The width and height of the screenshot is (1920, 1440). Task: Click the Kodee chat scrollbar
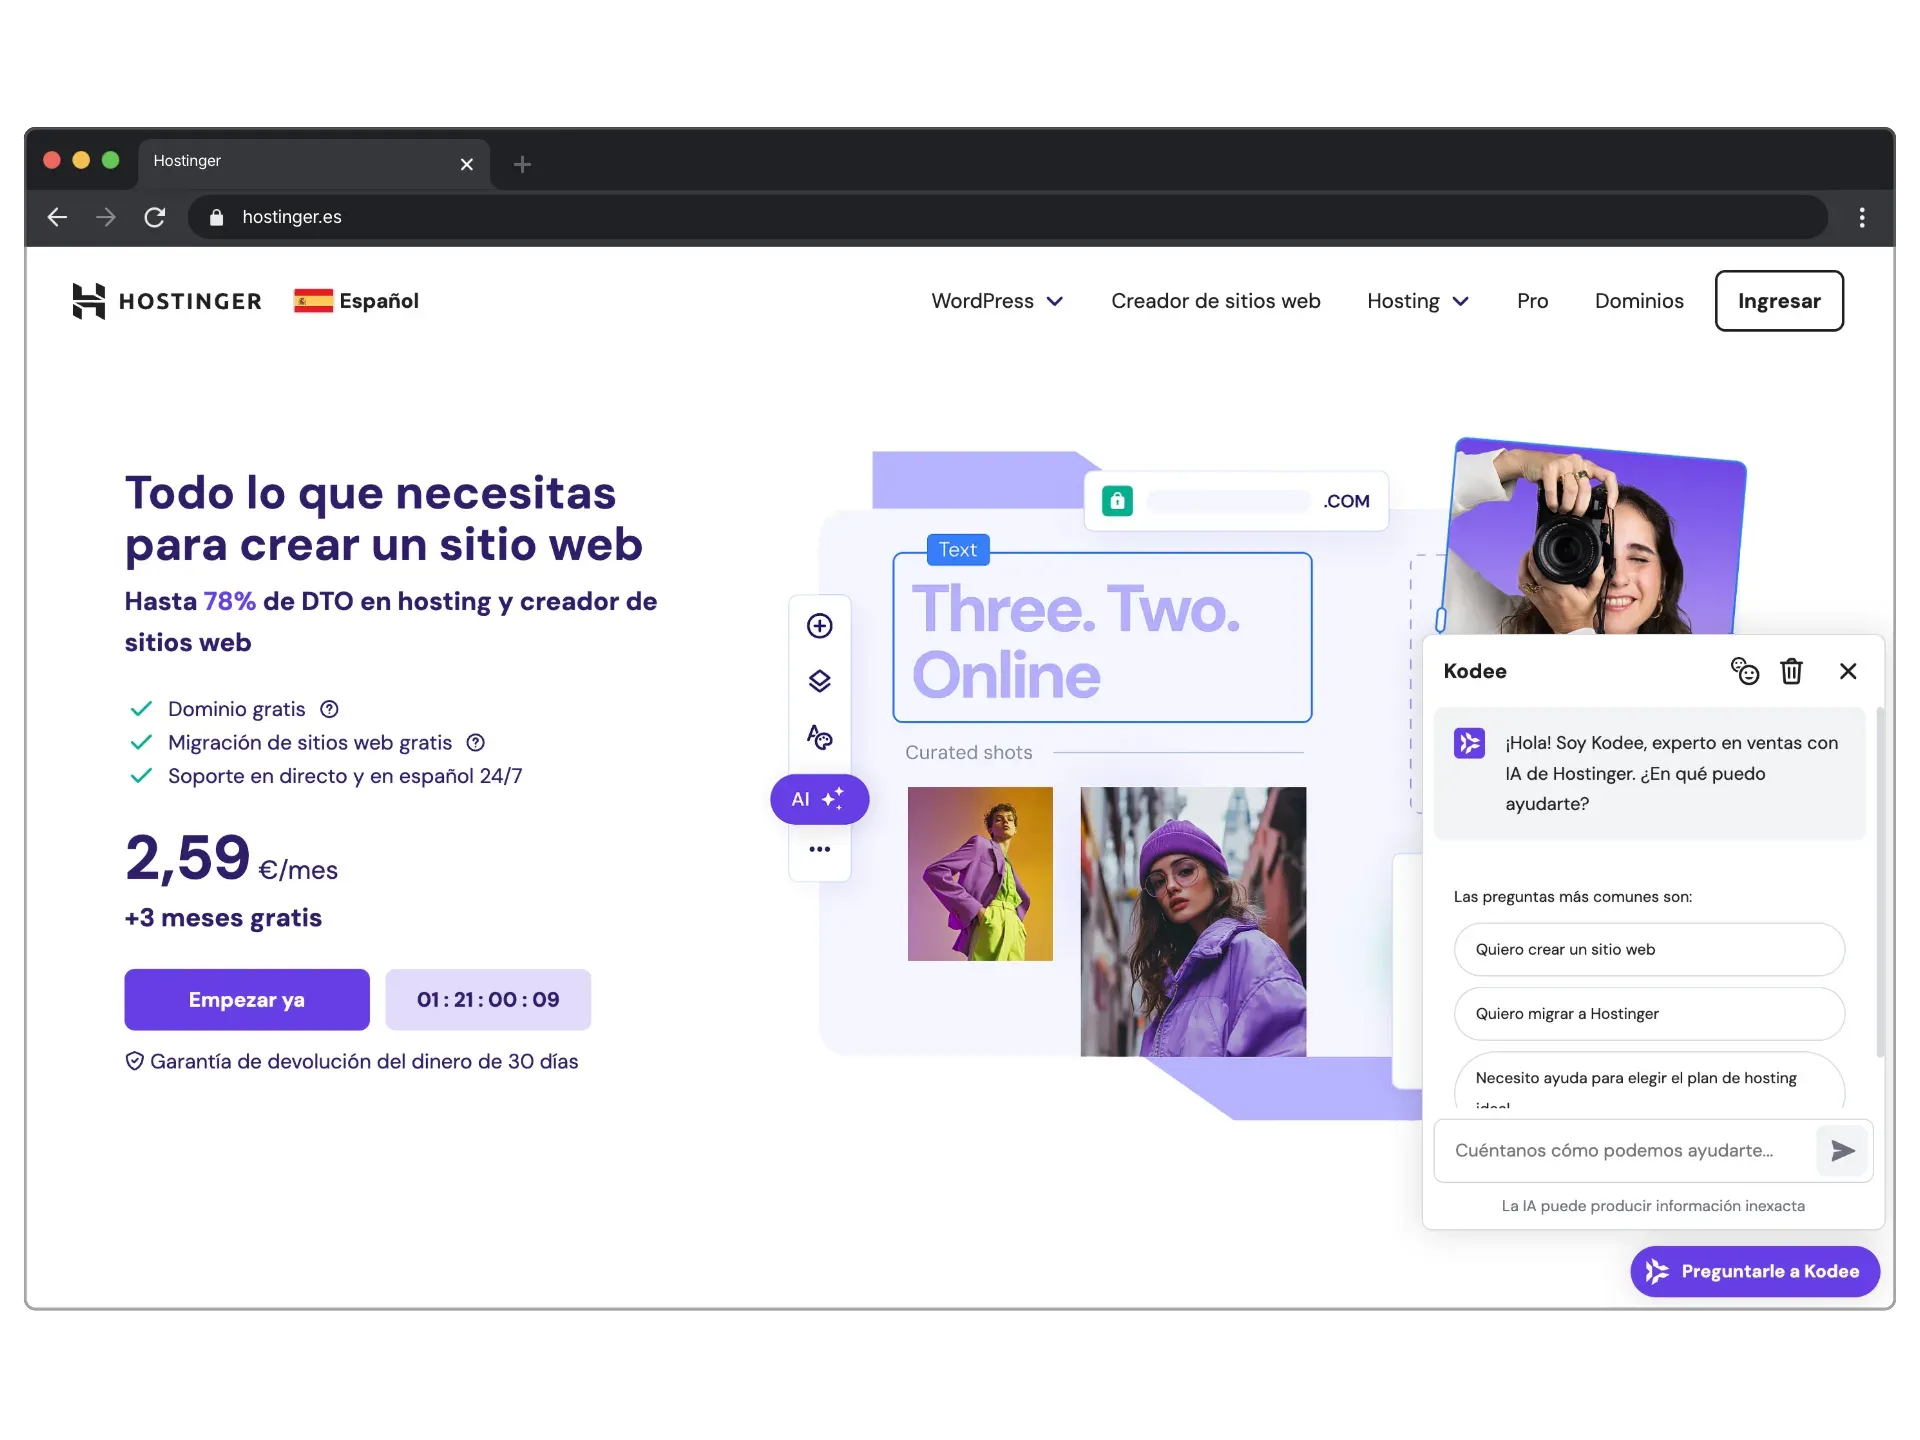1880,883
